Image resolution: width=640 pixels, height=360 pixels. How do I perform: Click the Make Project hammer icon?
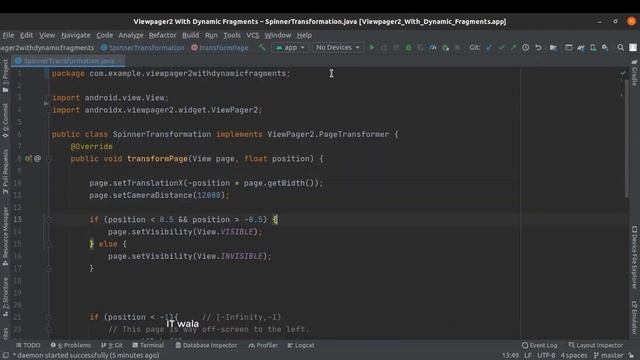coord(262,48)
